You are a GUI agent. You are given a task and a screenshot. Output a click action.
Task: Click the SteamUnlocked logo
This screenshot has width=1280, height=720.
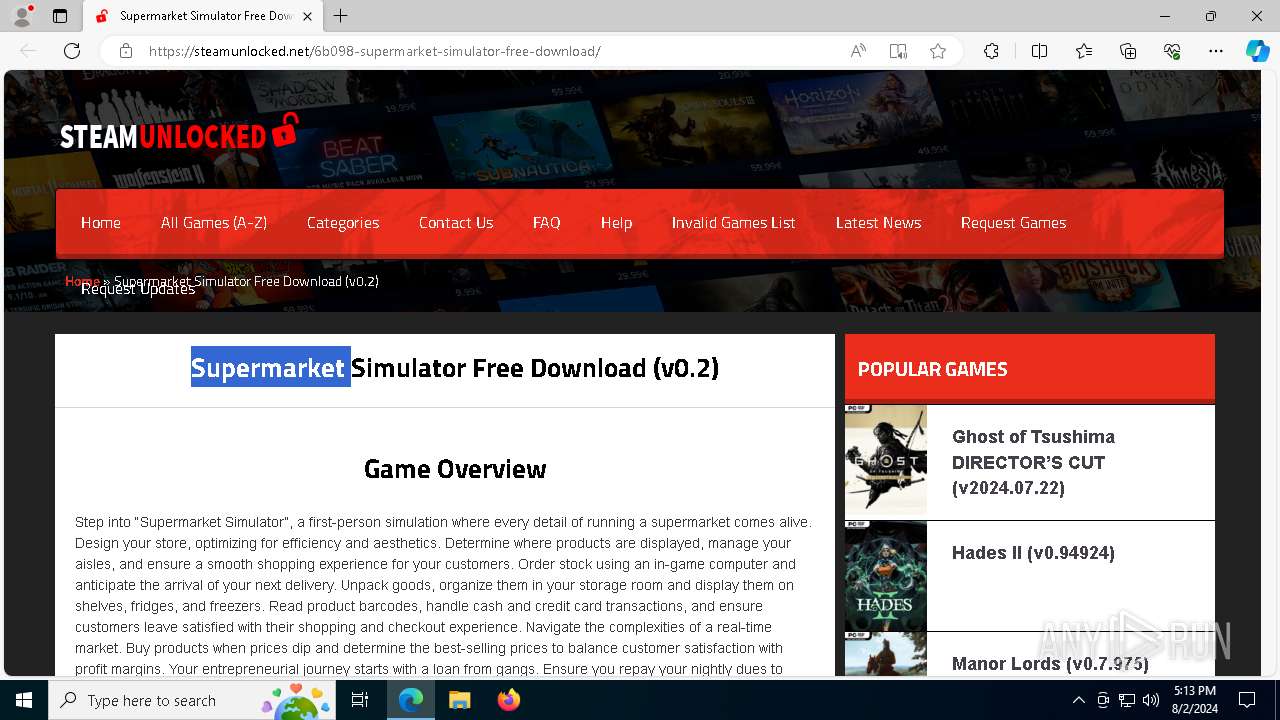179,134
